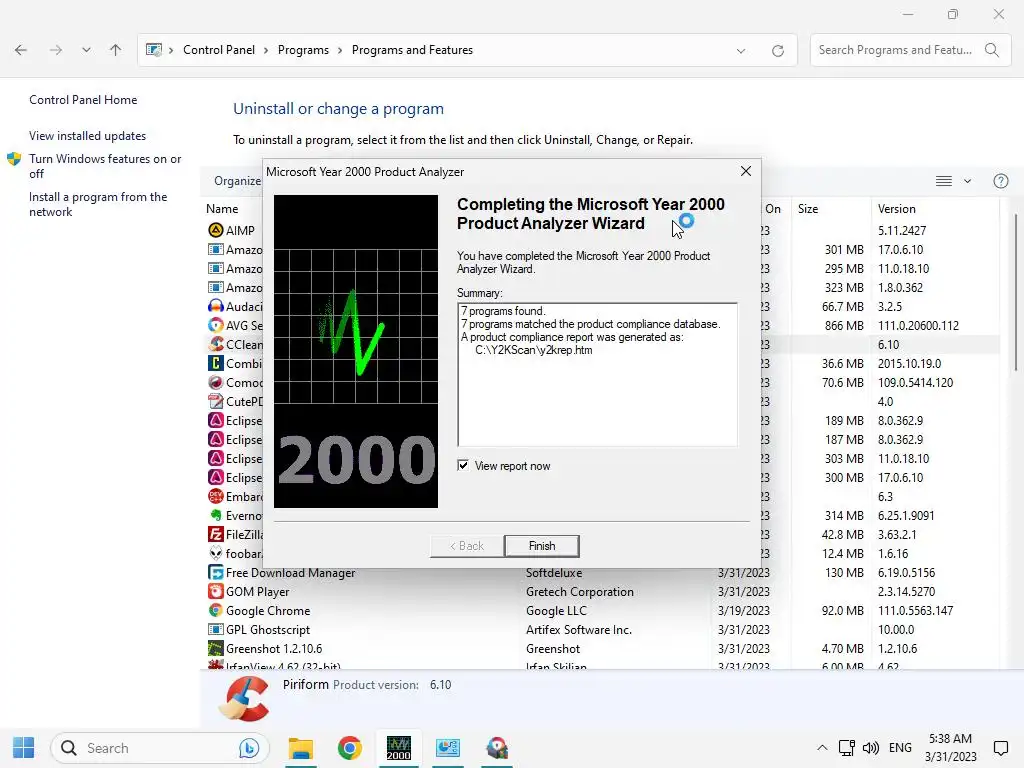Click the forward navigation arrow
Image resolution: width=1024 pixels, height=768 pixels.
[x=56, y=50]
